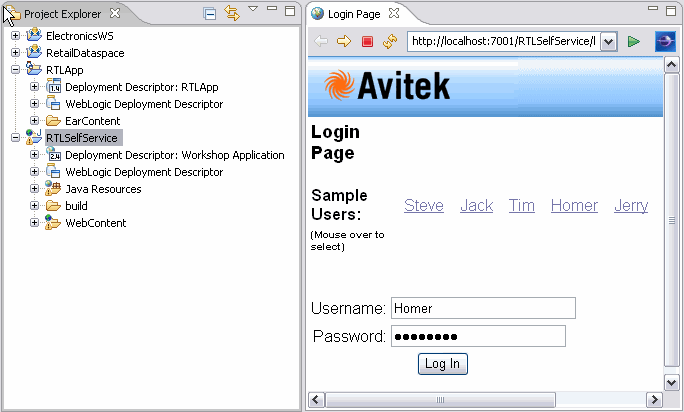Click the EarContent folder icon

tap(53, 120)
